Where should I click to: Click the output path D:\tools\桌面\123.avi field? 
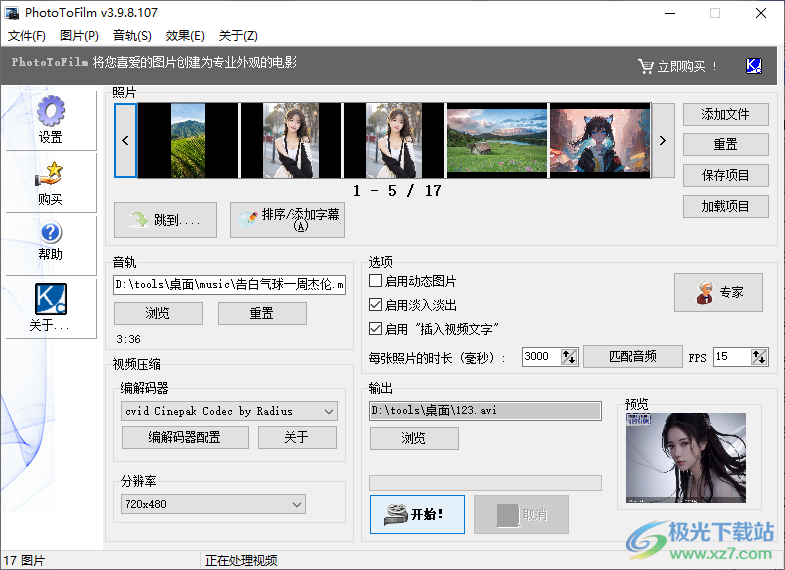[485, 411]
